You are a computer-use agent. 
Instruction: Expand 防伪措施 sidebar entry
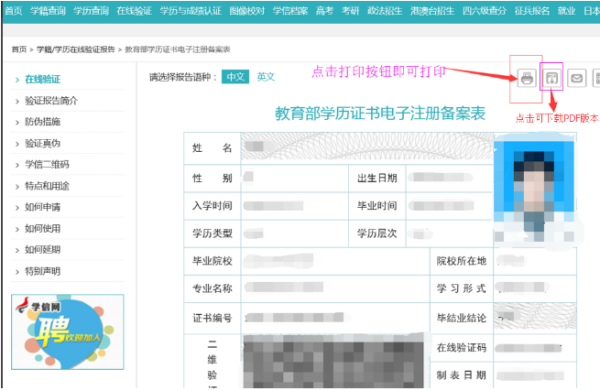pyautogui.click(x=43, y=122)
